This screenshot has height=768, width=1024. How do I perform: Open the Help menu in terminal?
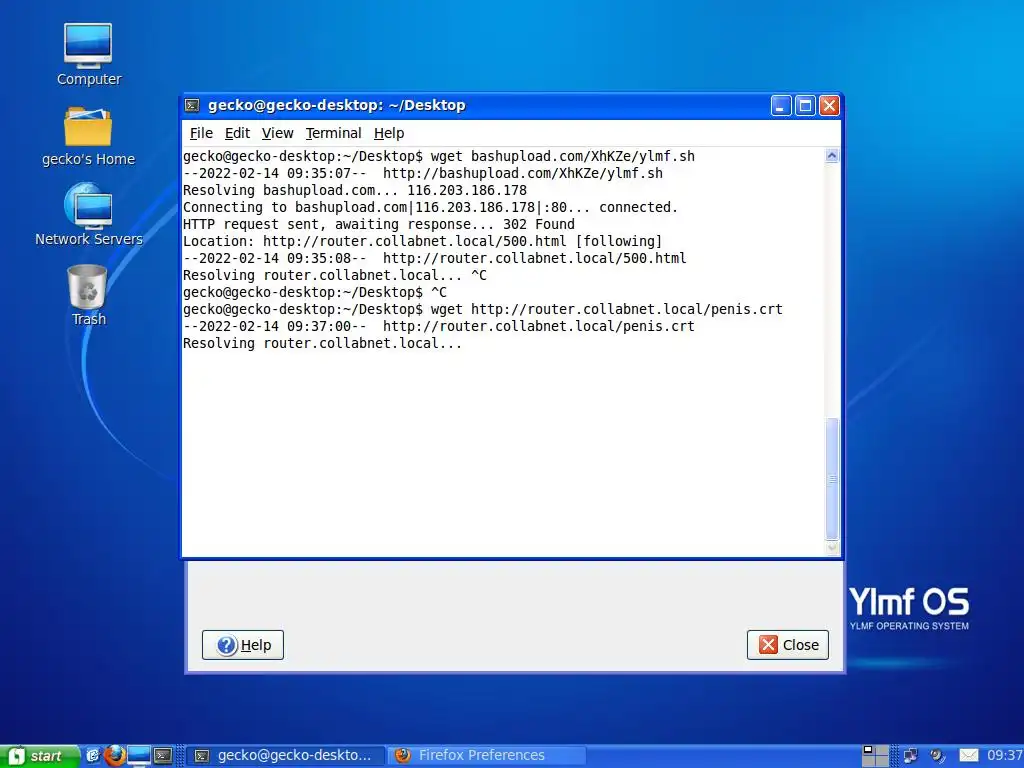389,133
